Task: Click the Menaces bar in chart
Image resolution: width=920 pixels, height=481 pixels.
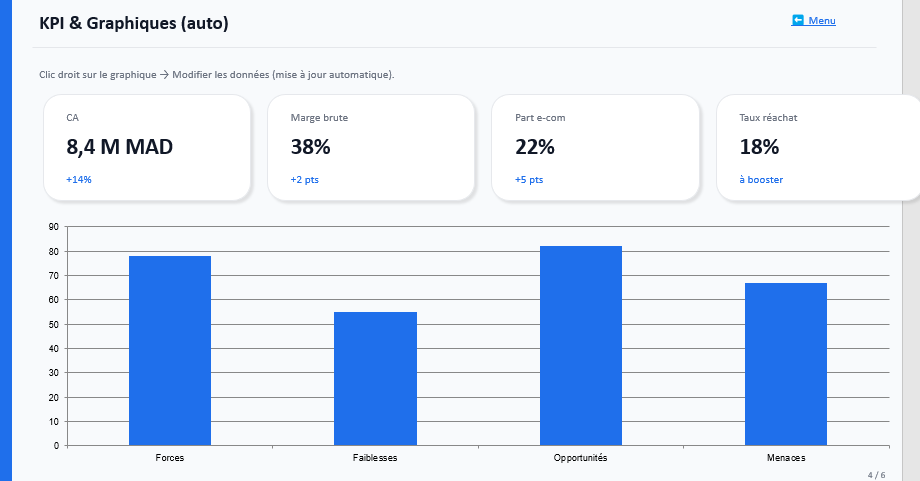Action: coord(785,364)
